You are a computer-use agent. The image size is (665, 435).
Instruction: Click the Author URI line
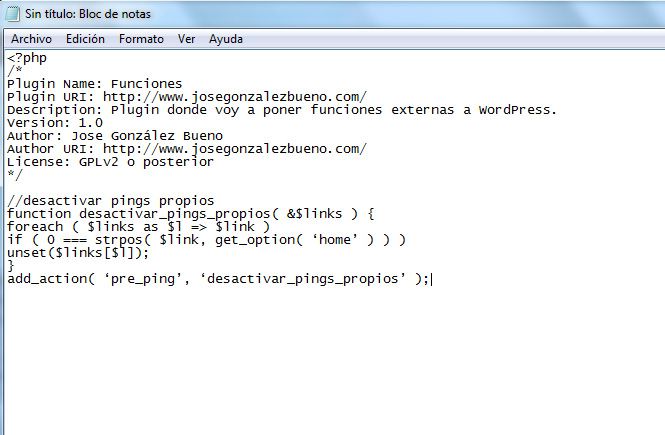coord(187,149)
